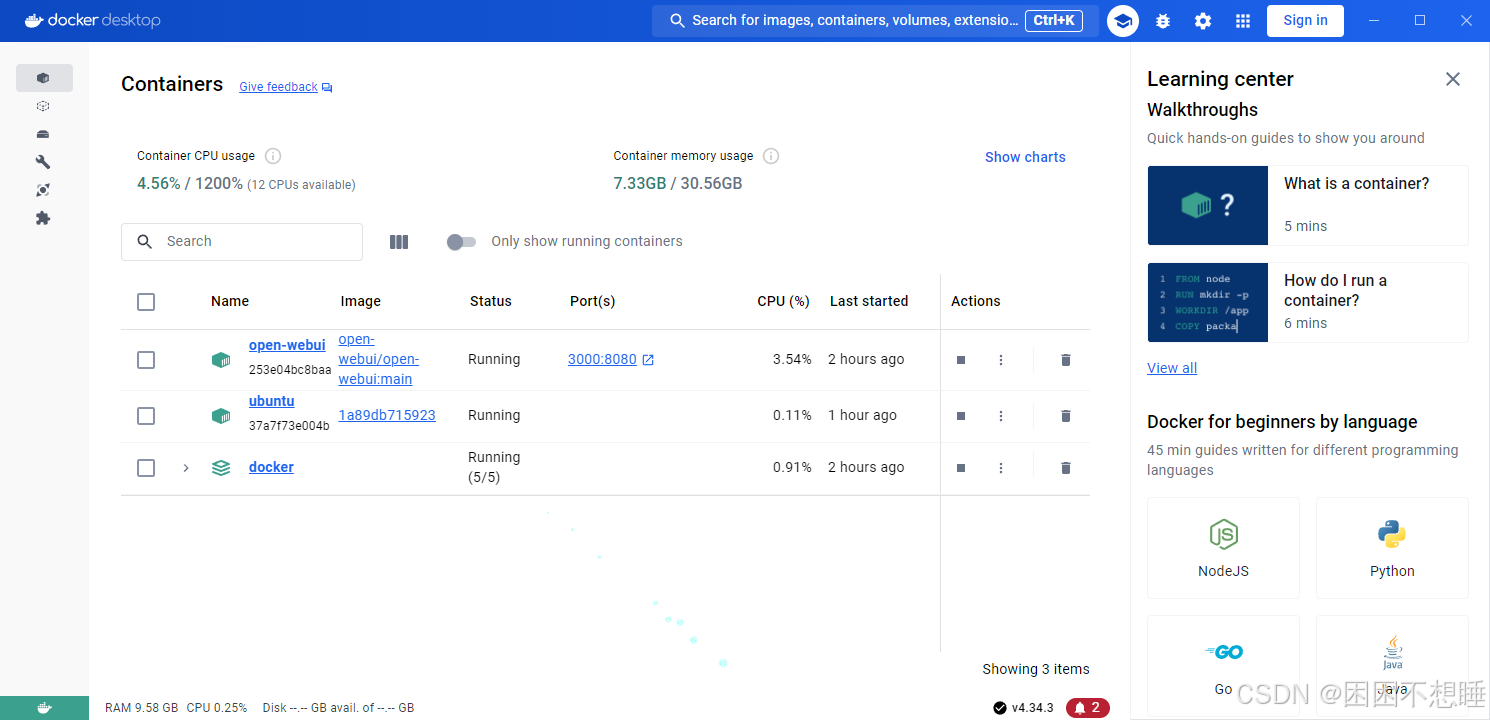
Task: Open the open-webui container link
Action: pyautogui.click(x=287, y=345)
